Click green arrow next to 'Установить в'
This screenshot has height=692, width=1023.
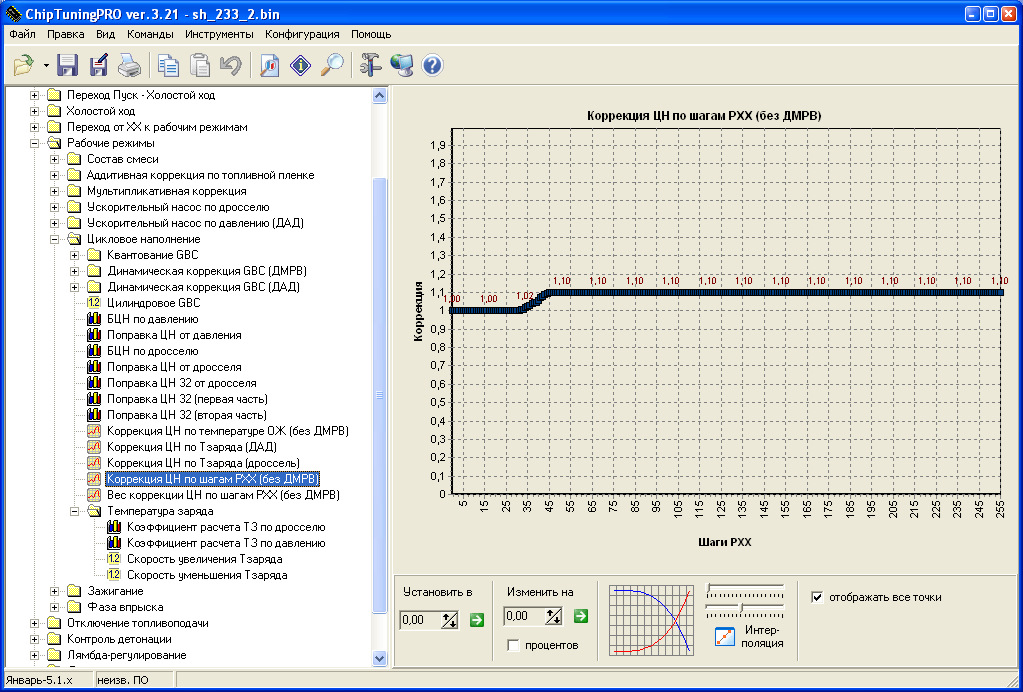coord(477,620)
